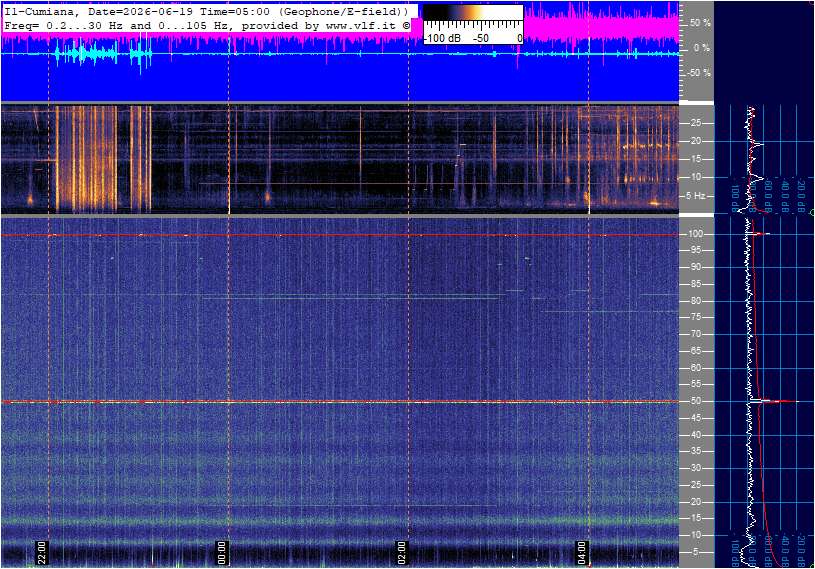Click the 75 frequency axis label
Screen dimensions: 815x569
click(x=695, y=317)
